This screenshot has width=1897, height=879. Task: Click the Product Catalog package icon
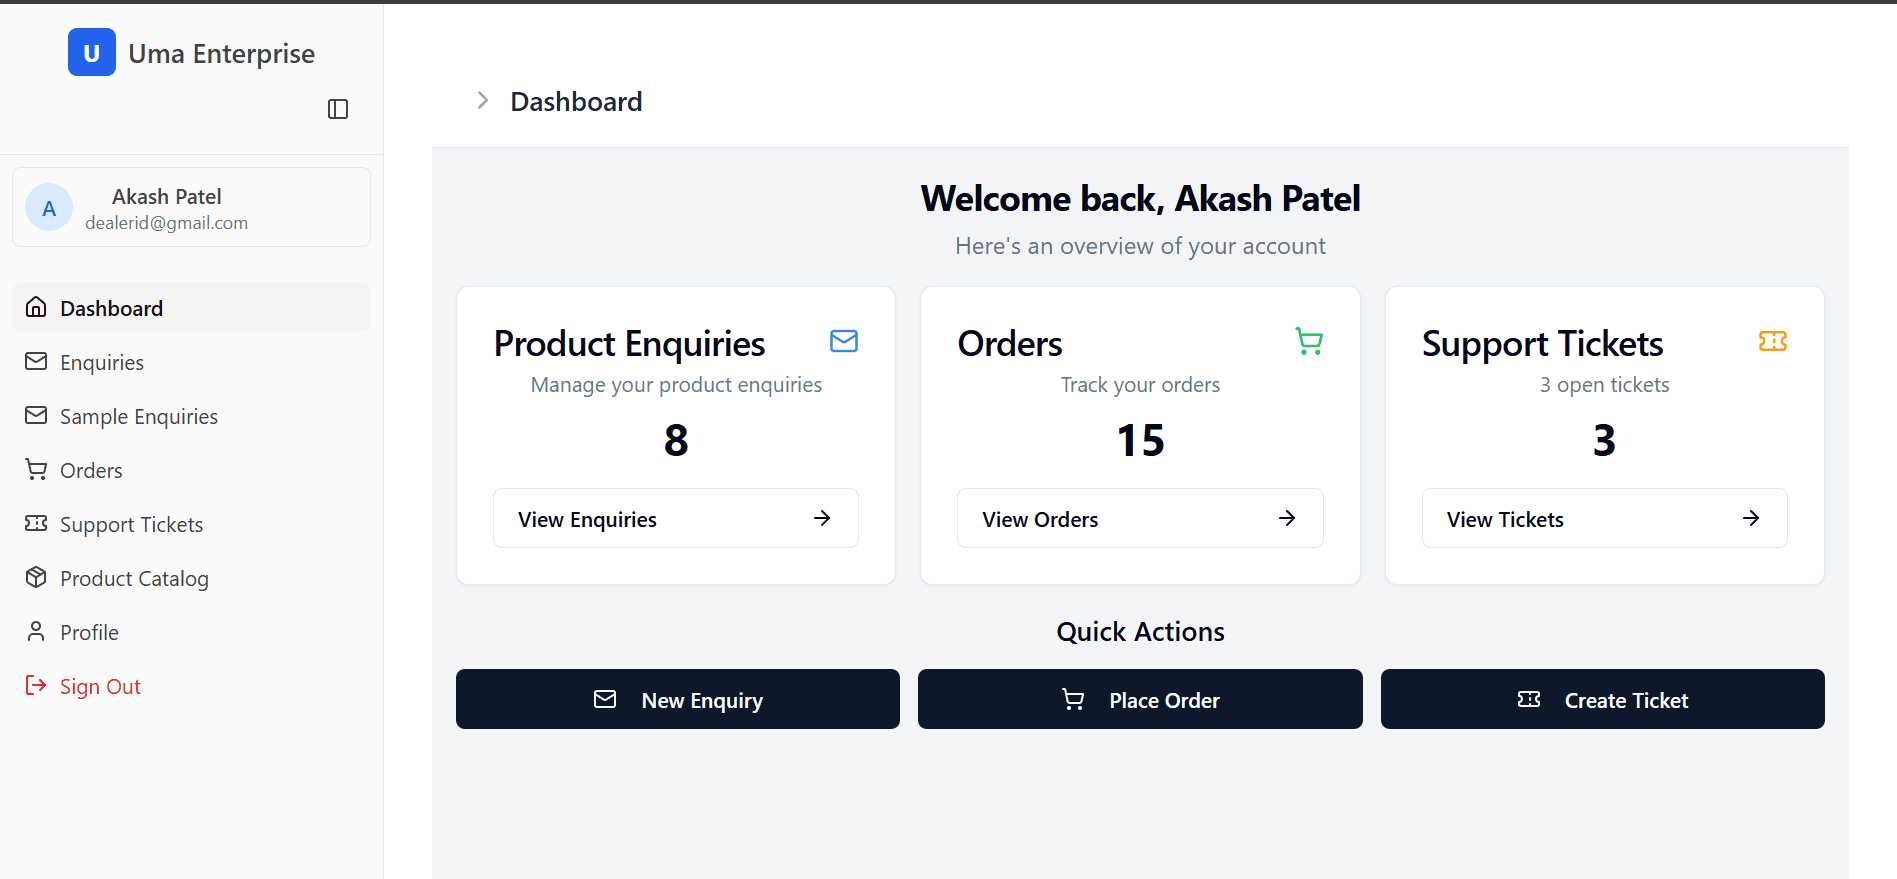point(36,577)
